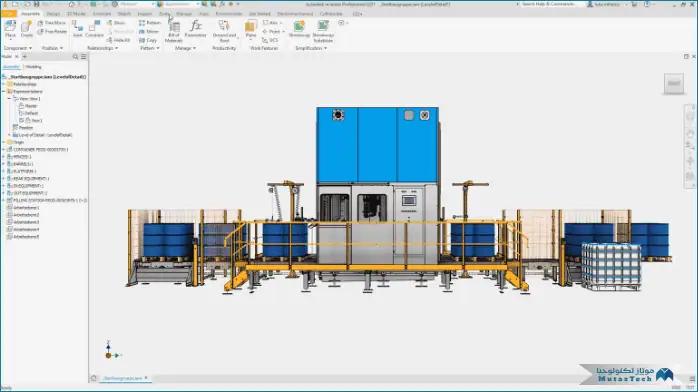Screen dimensions: 698x392
Task: Expand the Origin folder node
Action: [x=4, y=142]
